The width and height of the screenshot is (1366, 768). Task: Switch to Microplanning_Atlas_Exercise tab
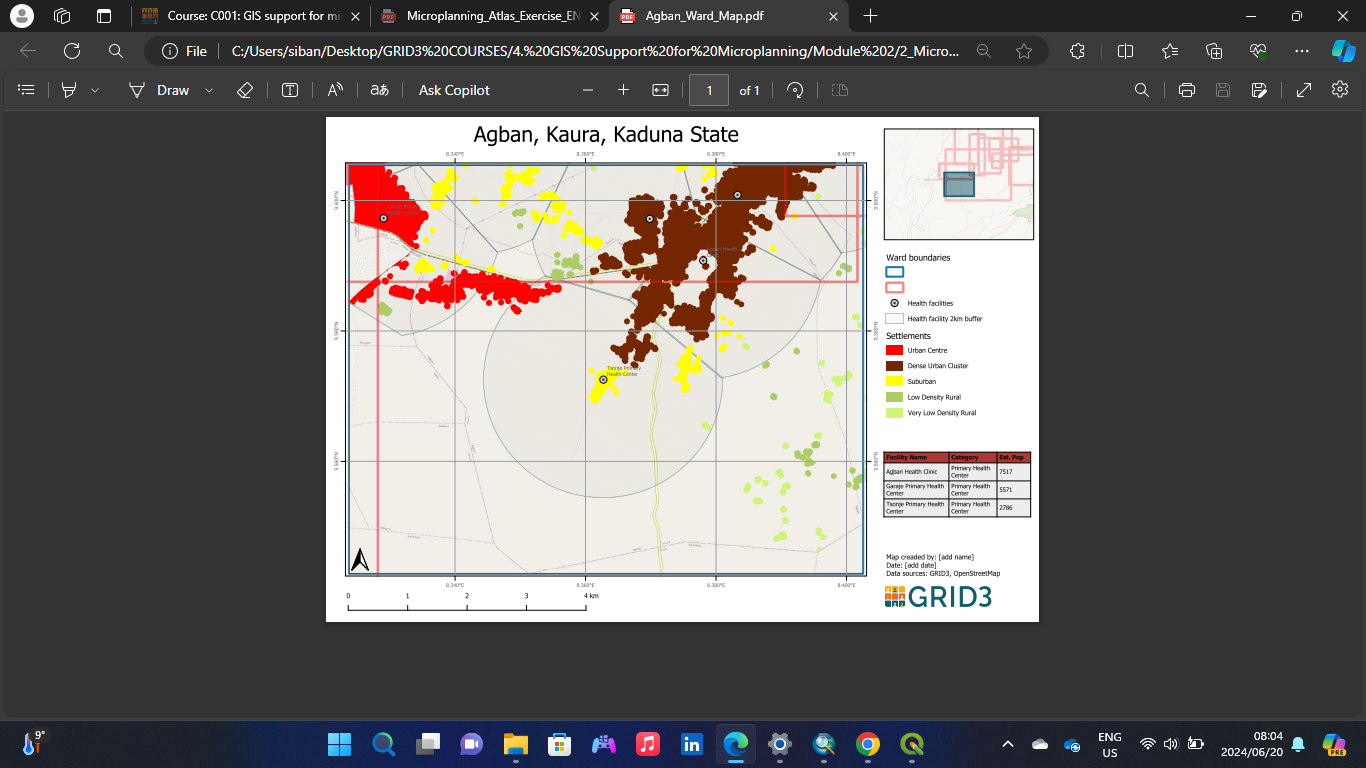(489, 16)
